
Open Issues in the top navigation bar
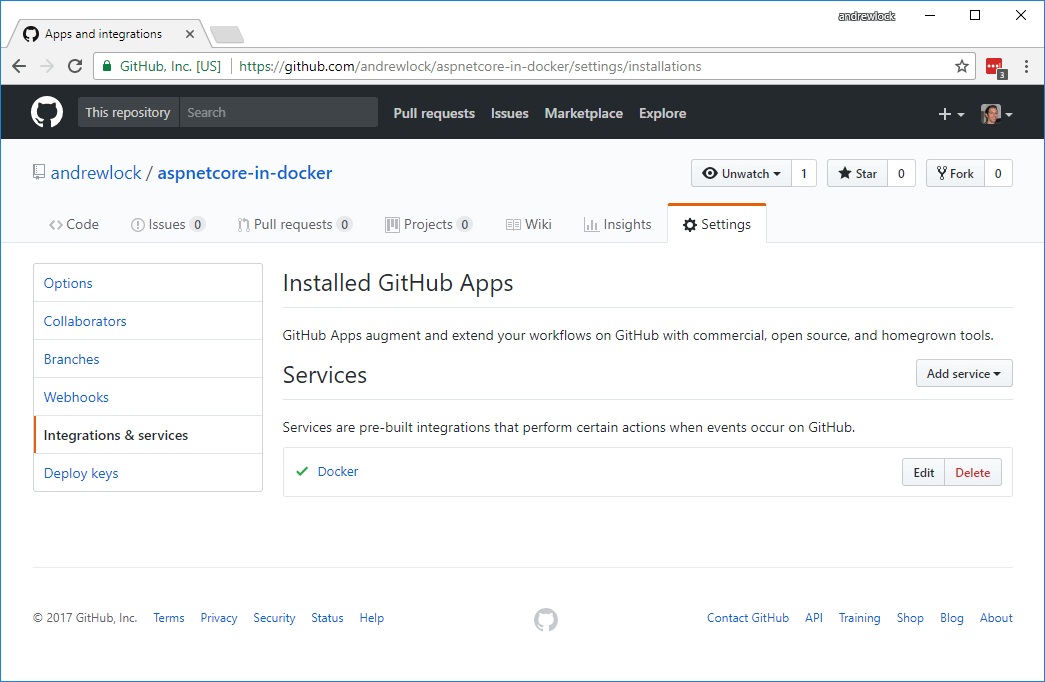[509, 113]
